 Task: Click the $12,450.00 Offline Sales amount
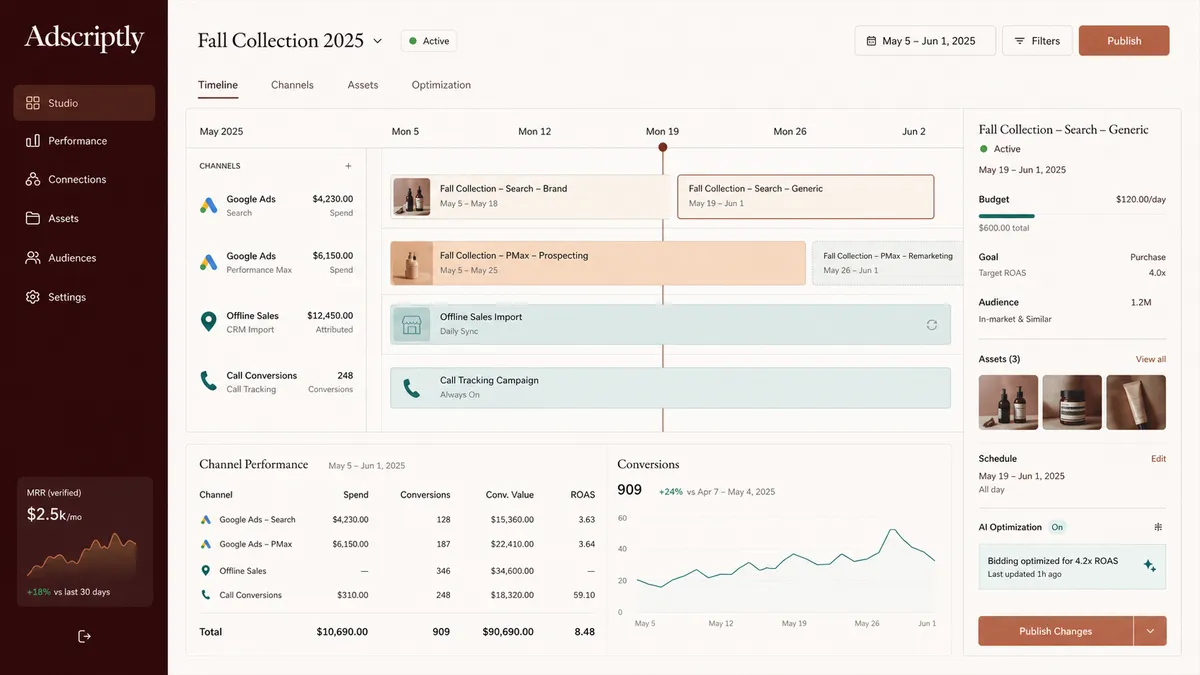click(x=330, y=315)
